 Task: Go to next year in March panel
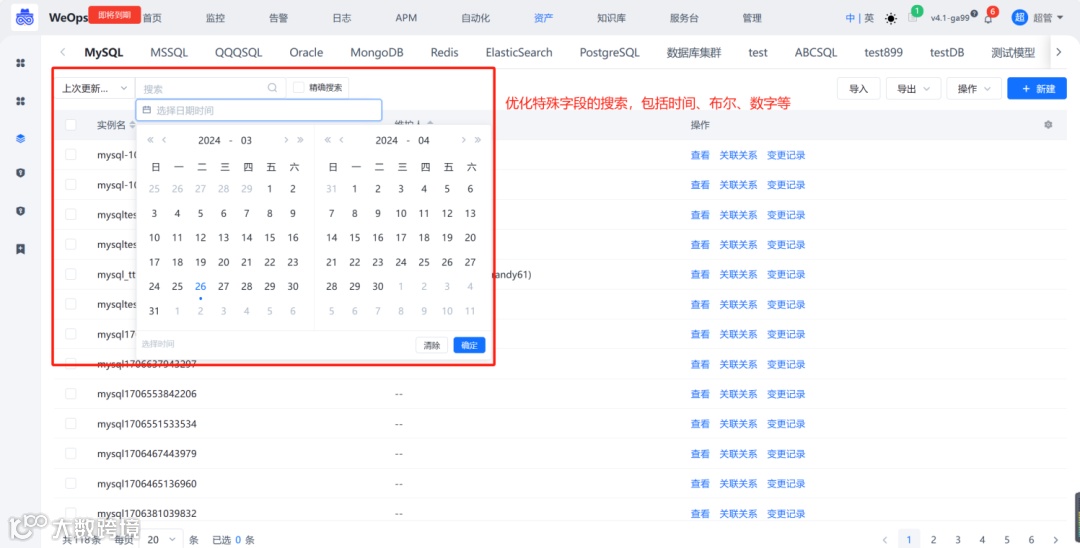(x=300, y=140)
